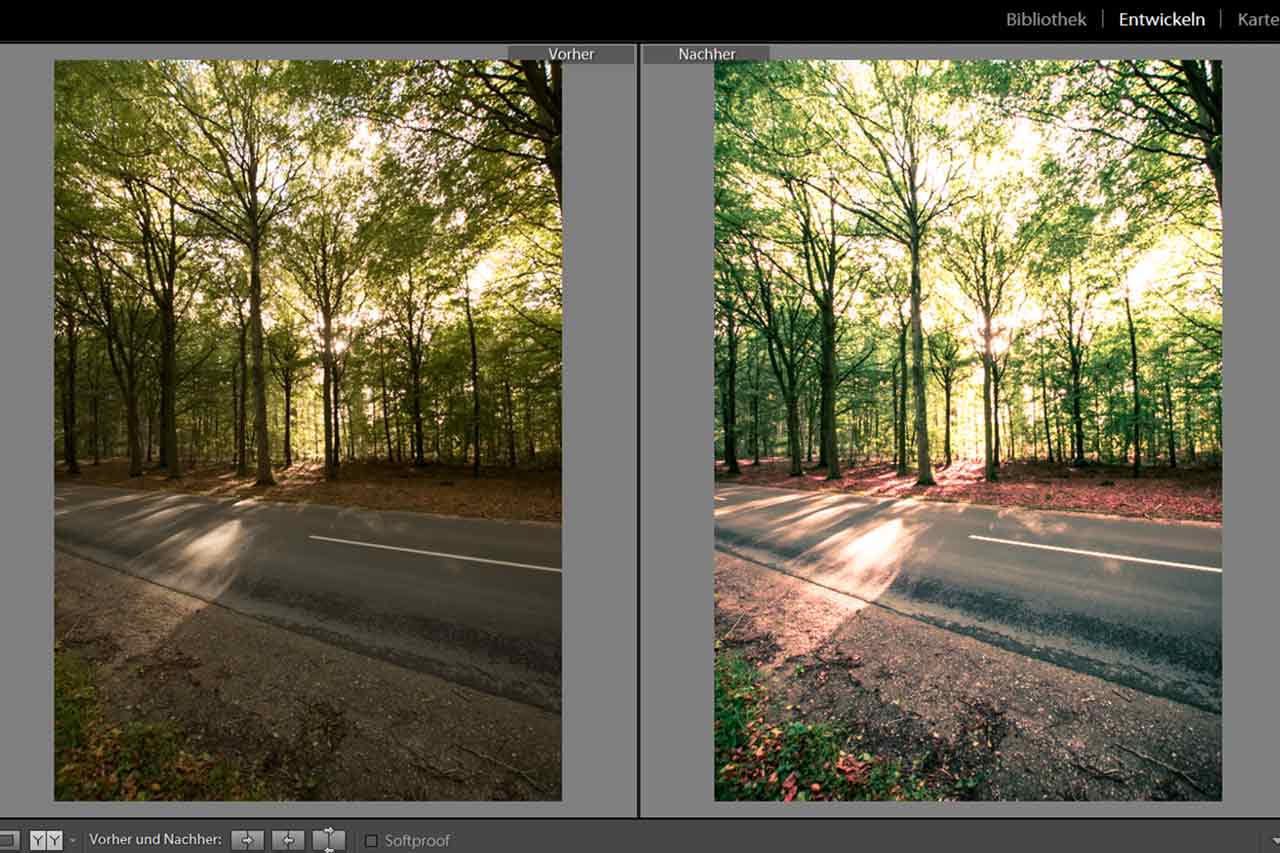Click the 'Vorher und Nachher:' toolbar label
Screen dimensions: 1280x853
click(155, 840)
